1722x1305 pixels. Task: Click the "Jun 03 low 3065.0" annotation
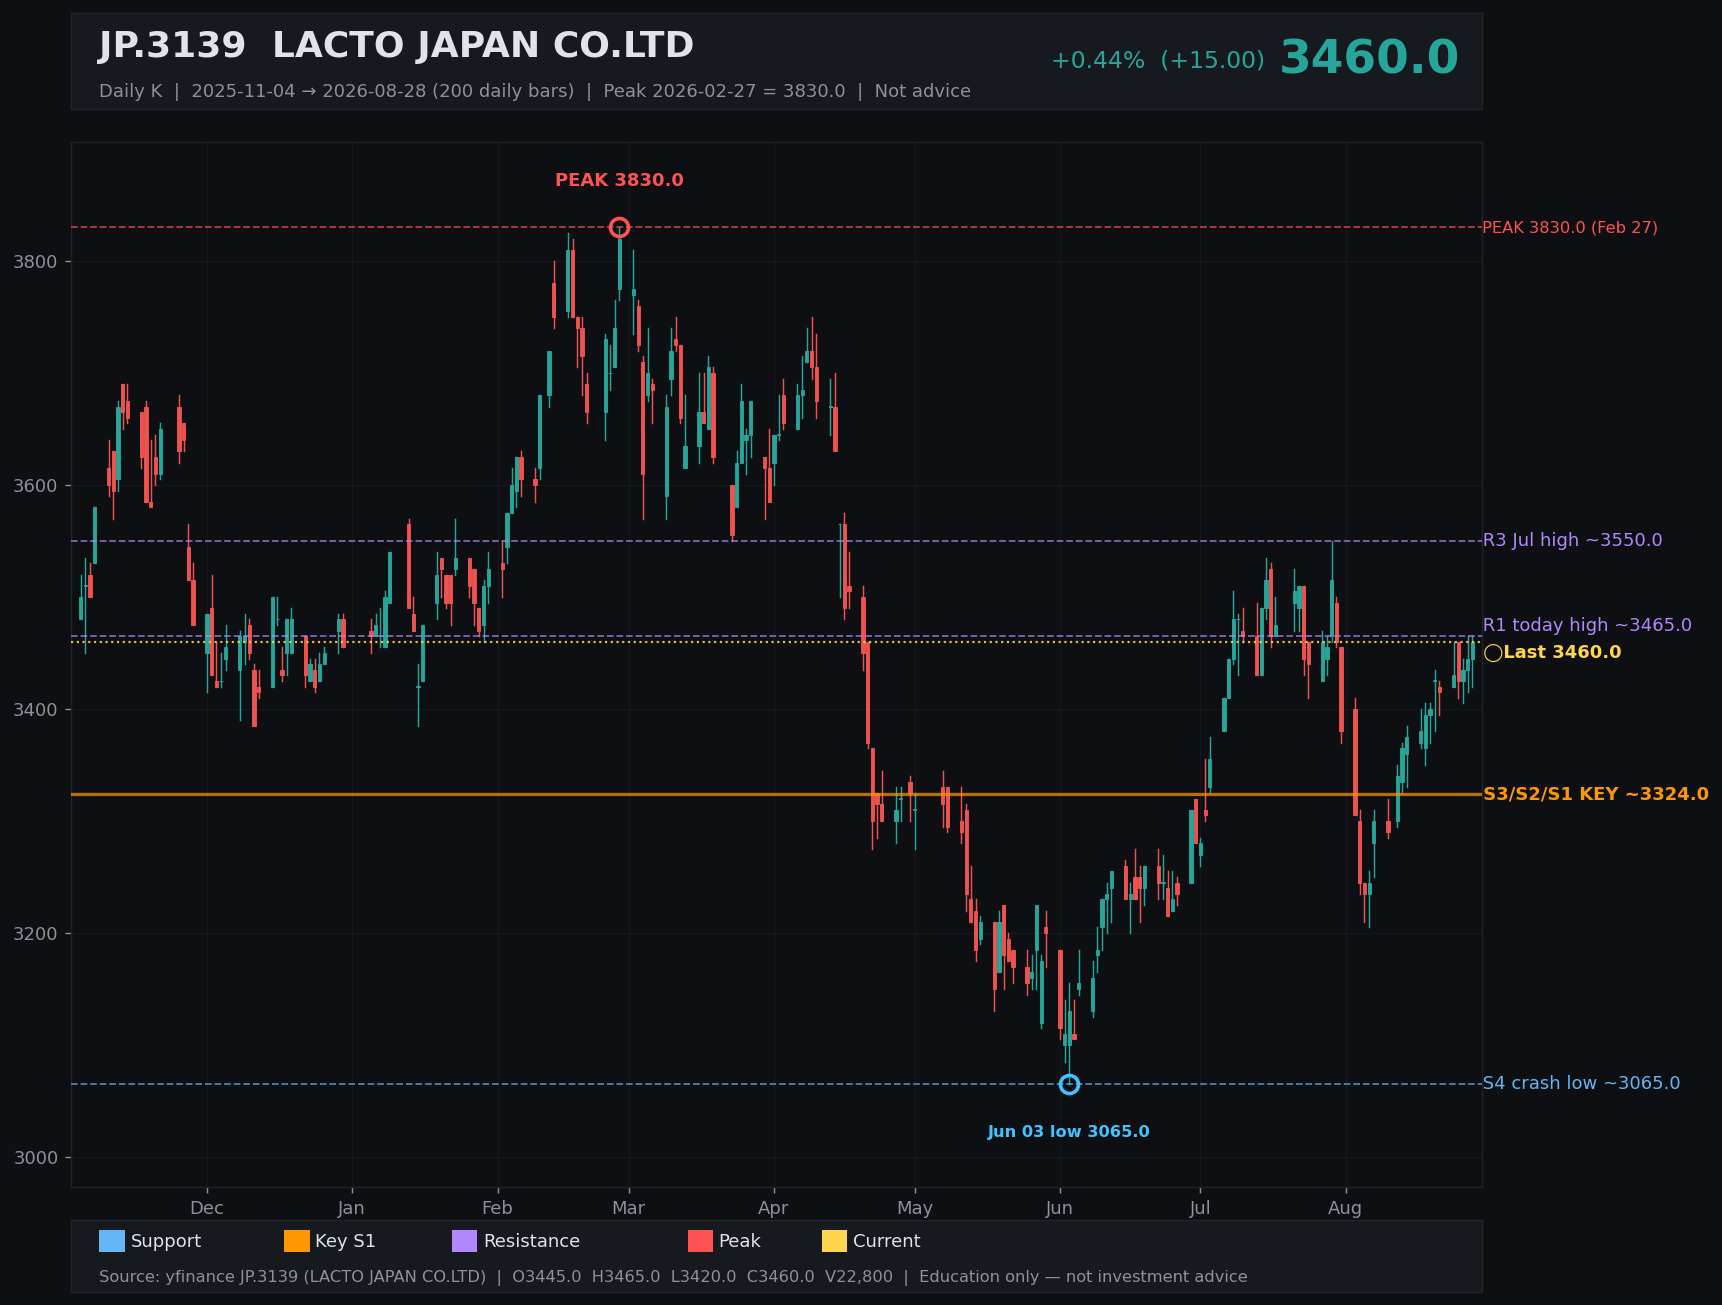click(x=1069, y=1132)
